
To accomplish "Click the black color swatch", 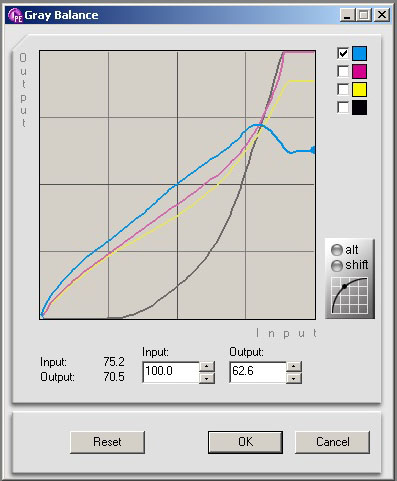I will click(x=359, y=107).
